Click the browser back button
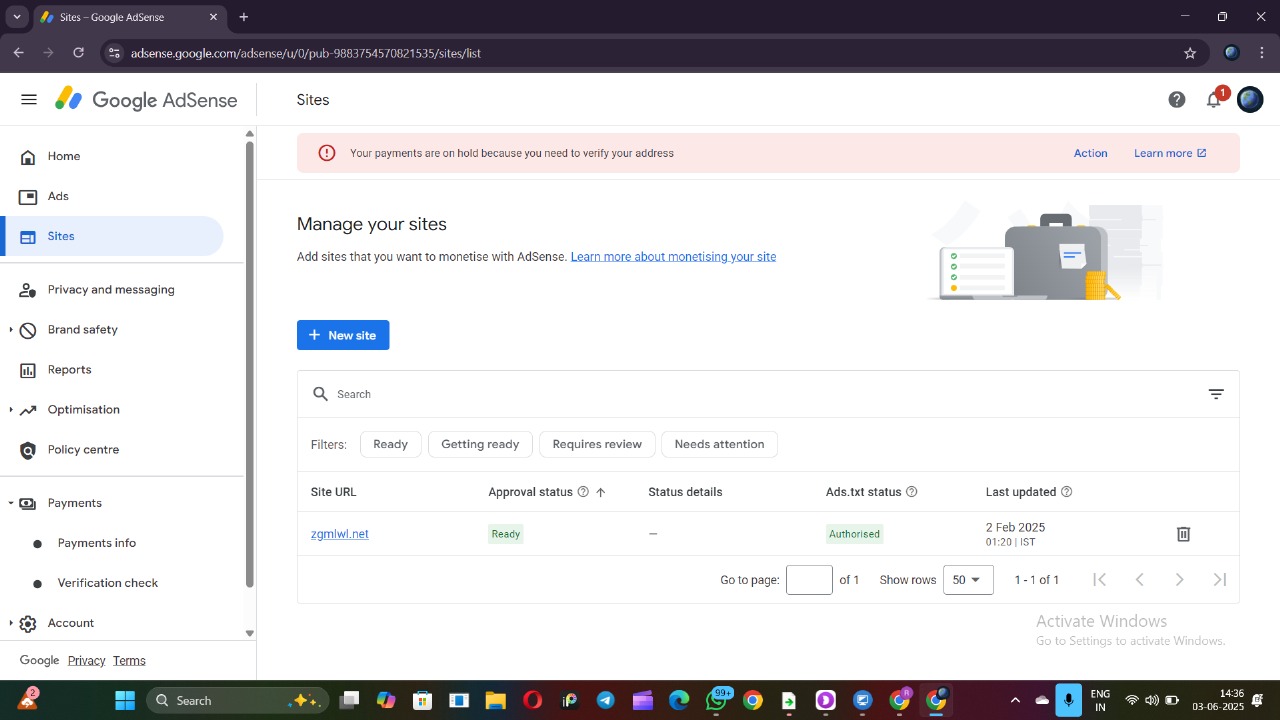 click(x=18, y=53)
